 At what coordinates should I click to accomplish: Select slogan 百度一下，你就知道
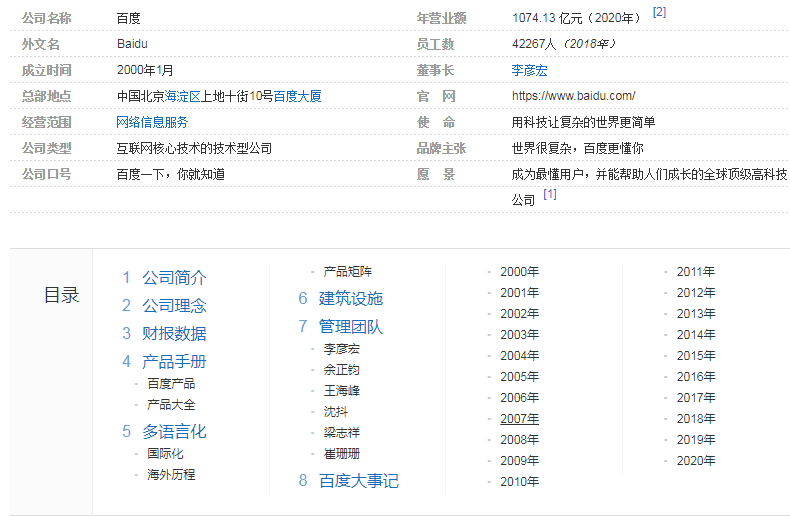click(170, 174)
